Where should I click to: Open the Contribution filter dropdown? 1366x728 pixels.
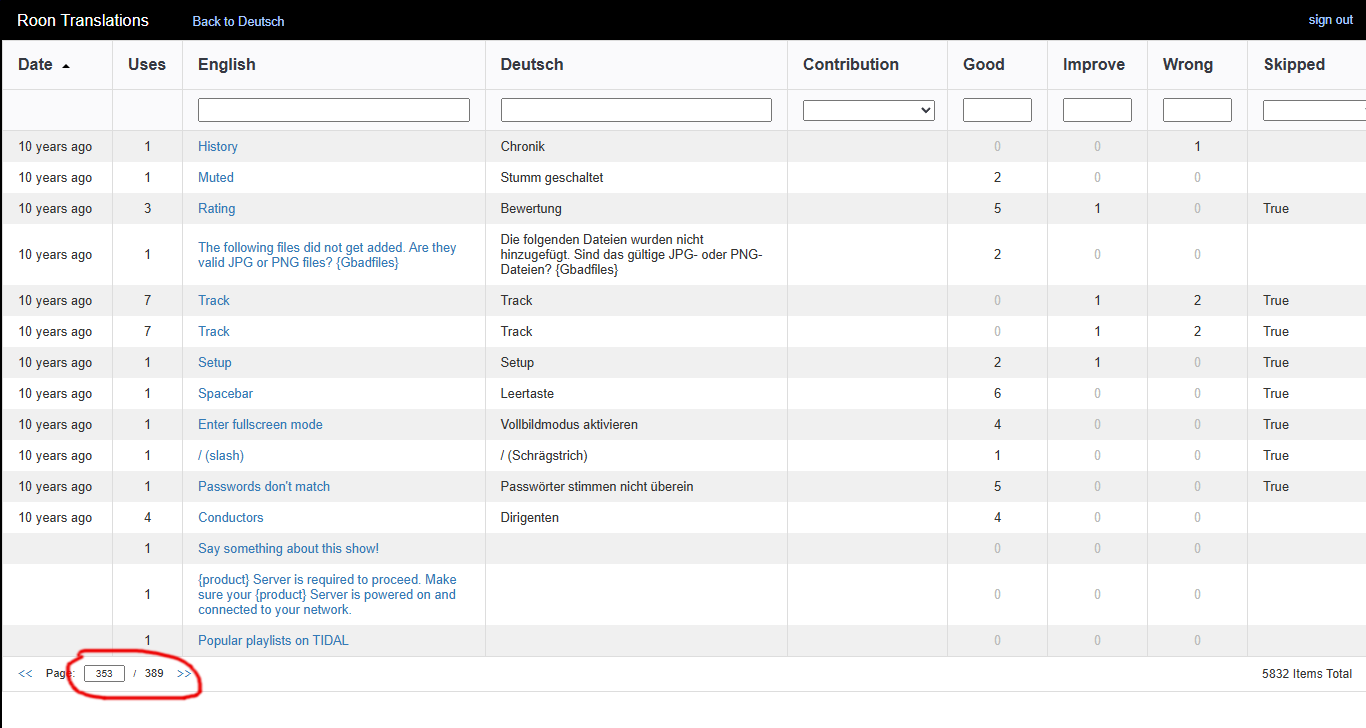868,110
